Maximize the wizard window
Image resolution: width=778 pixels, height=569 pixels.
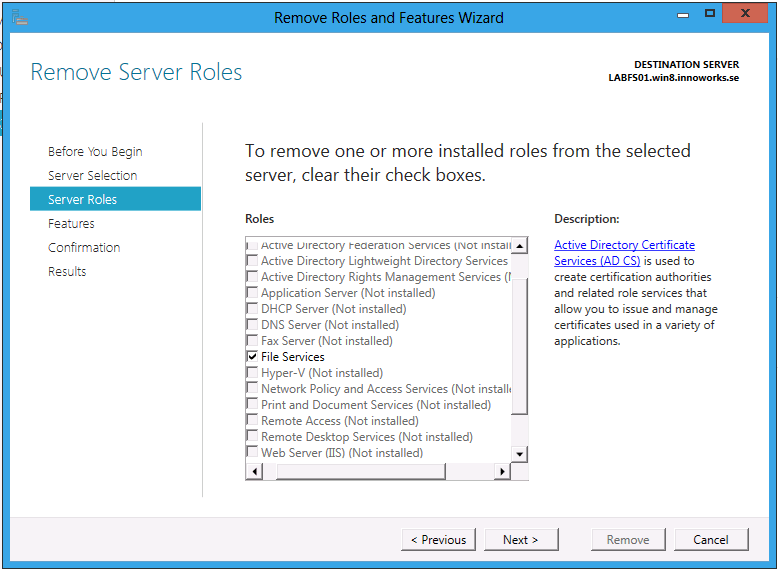click(710, 13)
